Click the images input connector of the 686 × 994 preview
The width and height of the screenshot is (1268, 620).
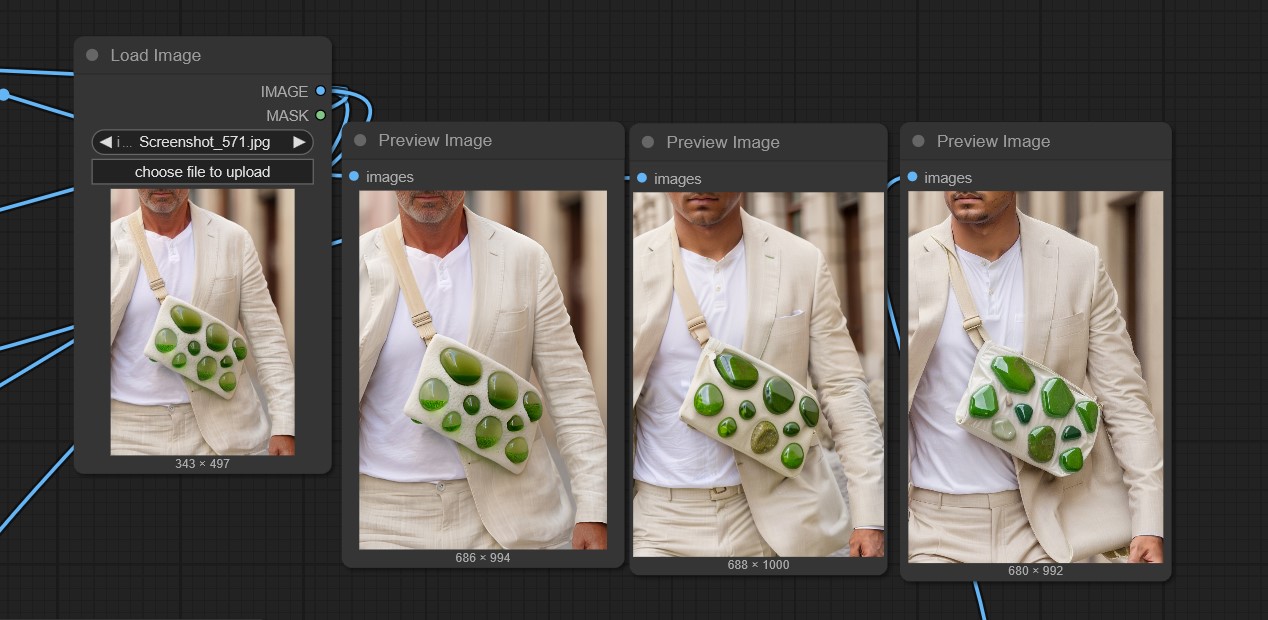[x=354, y=176]
